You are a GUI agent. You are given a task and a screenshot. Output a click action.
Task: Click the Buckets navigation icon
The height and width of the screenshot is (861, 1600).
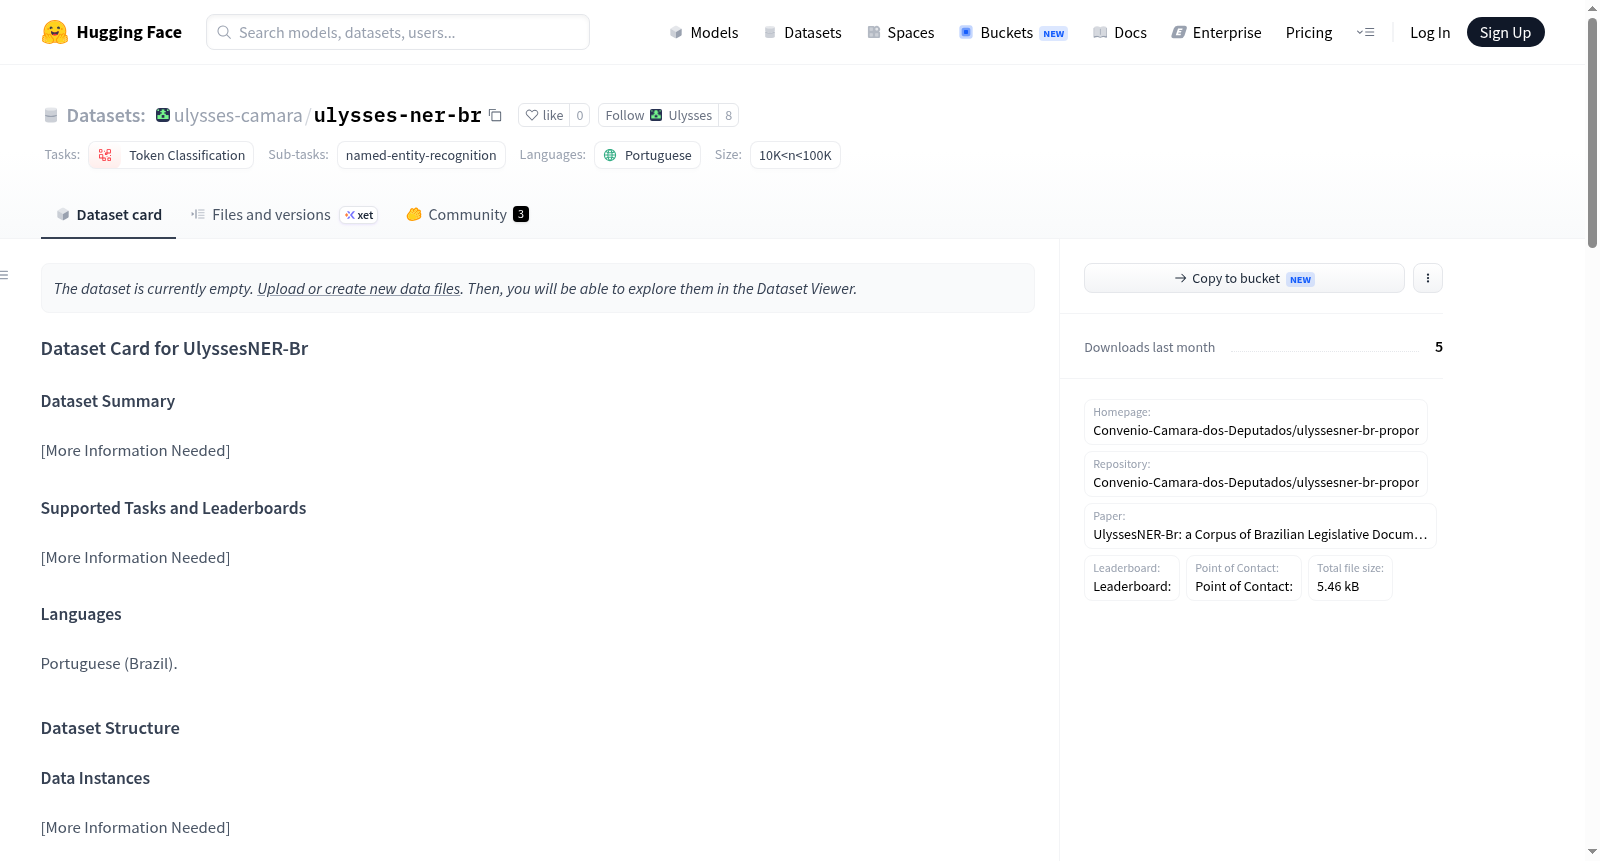pos(966,32)
